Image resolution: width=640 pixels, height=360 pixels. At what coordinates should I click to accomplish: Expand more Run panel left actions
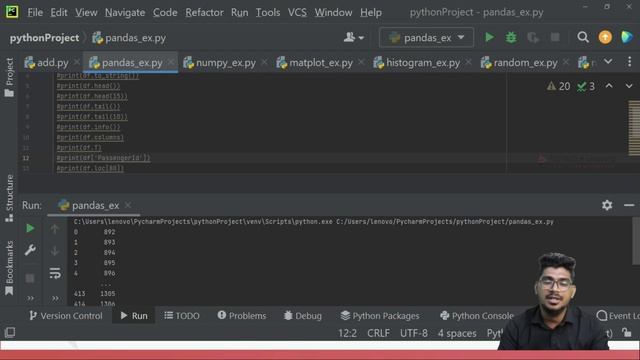31,298
